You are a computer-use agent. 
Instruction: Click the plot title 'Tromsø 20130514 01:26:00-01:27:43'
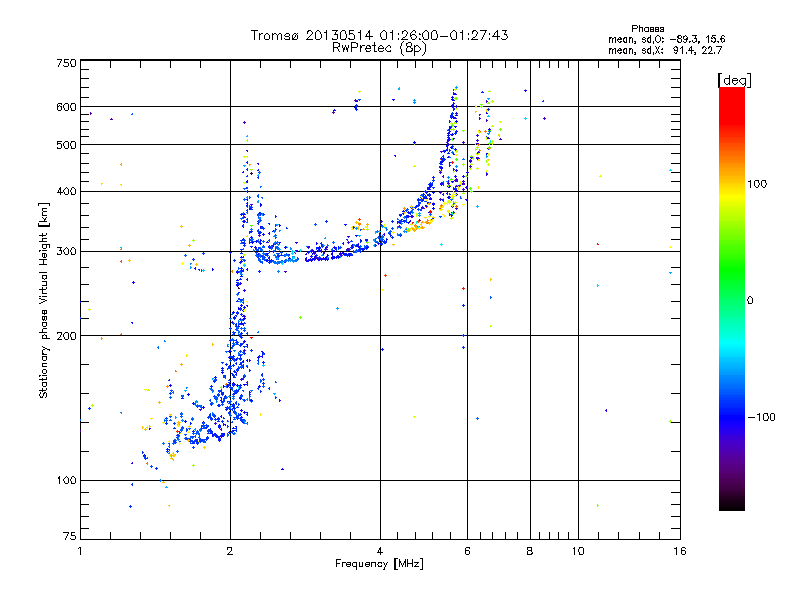[379, 35]
